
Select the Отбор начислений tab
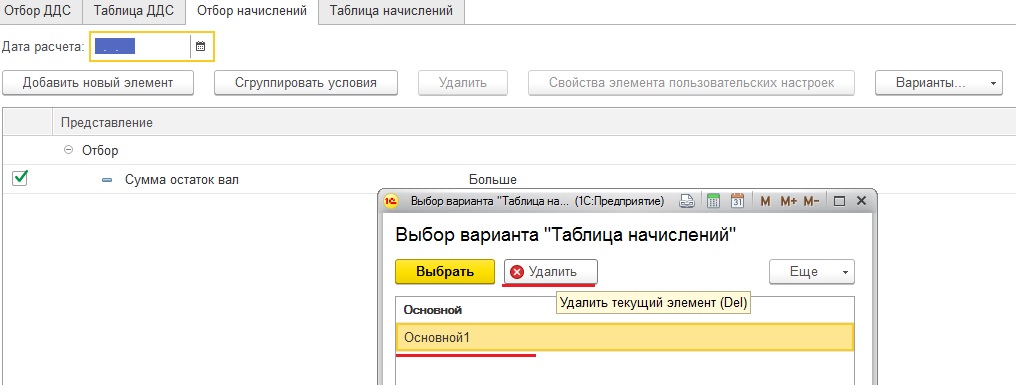pyautogui.click(x=252, y=12)
